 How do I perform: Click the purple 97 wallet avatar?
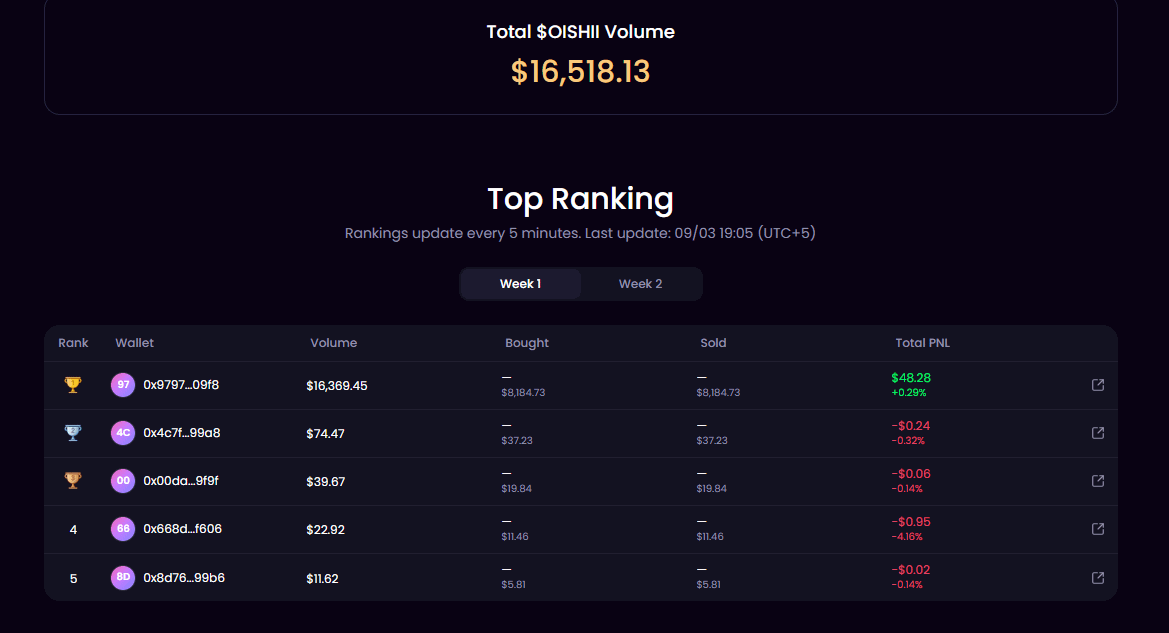(x=123, y=385)
